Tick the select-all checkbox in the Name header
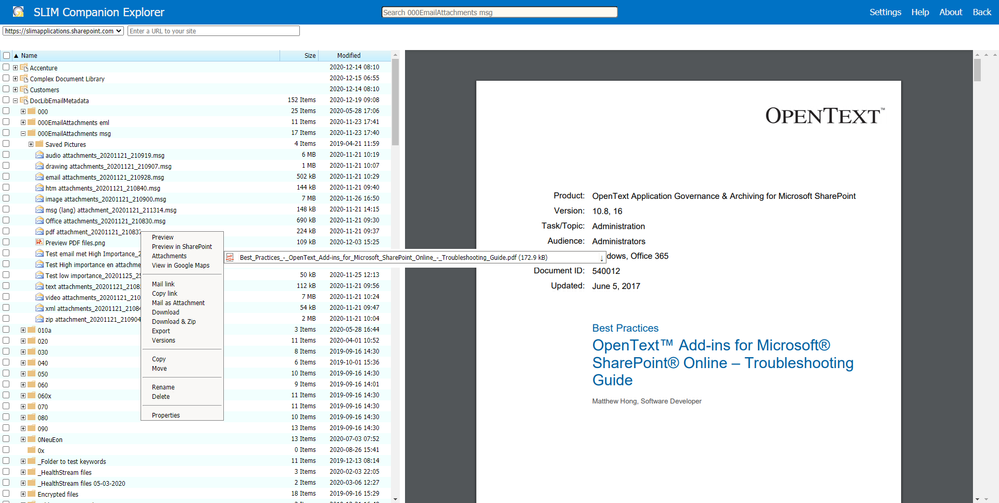The image size is (999, 503). (6, 56)
